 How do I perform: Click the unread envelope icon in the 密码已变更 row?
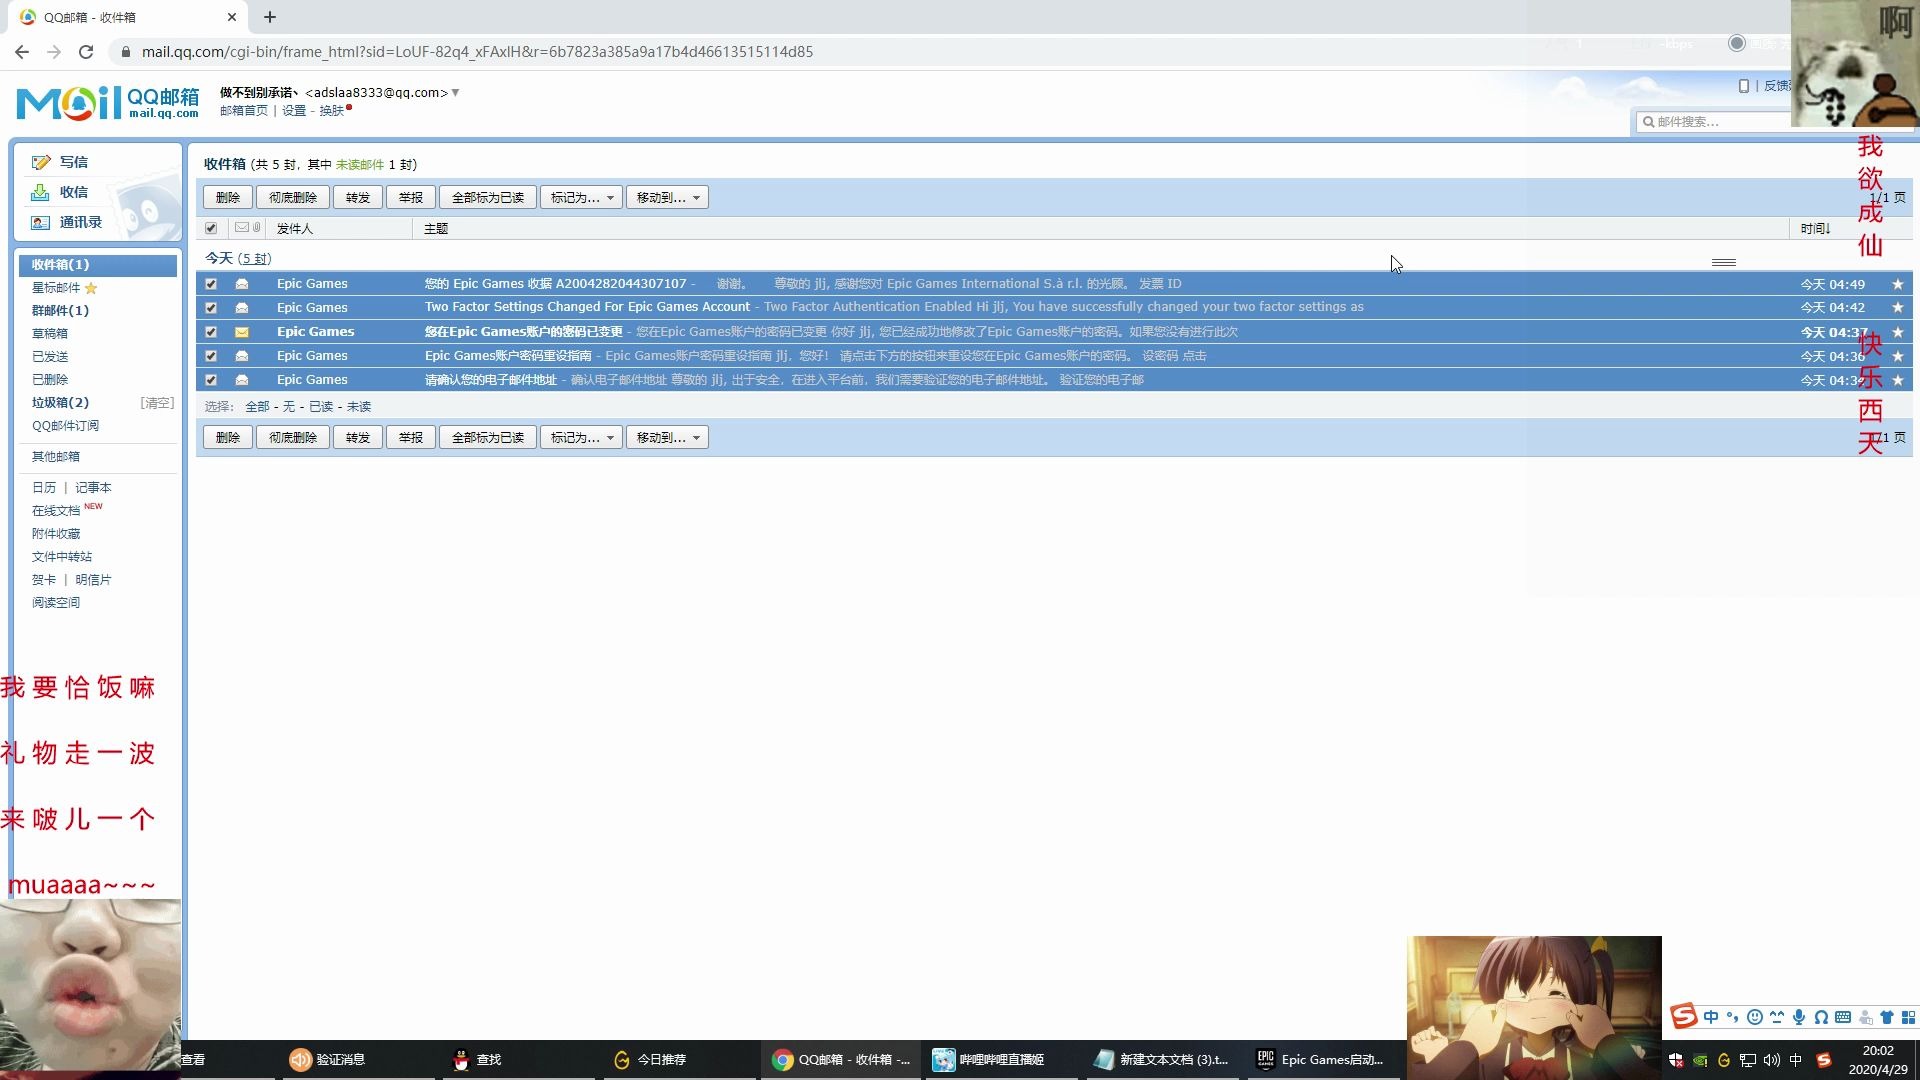(242, 332)
